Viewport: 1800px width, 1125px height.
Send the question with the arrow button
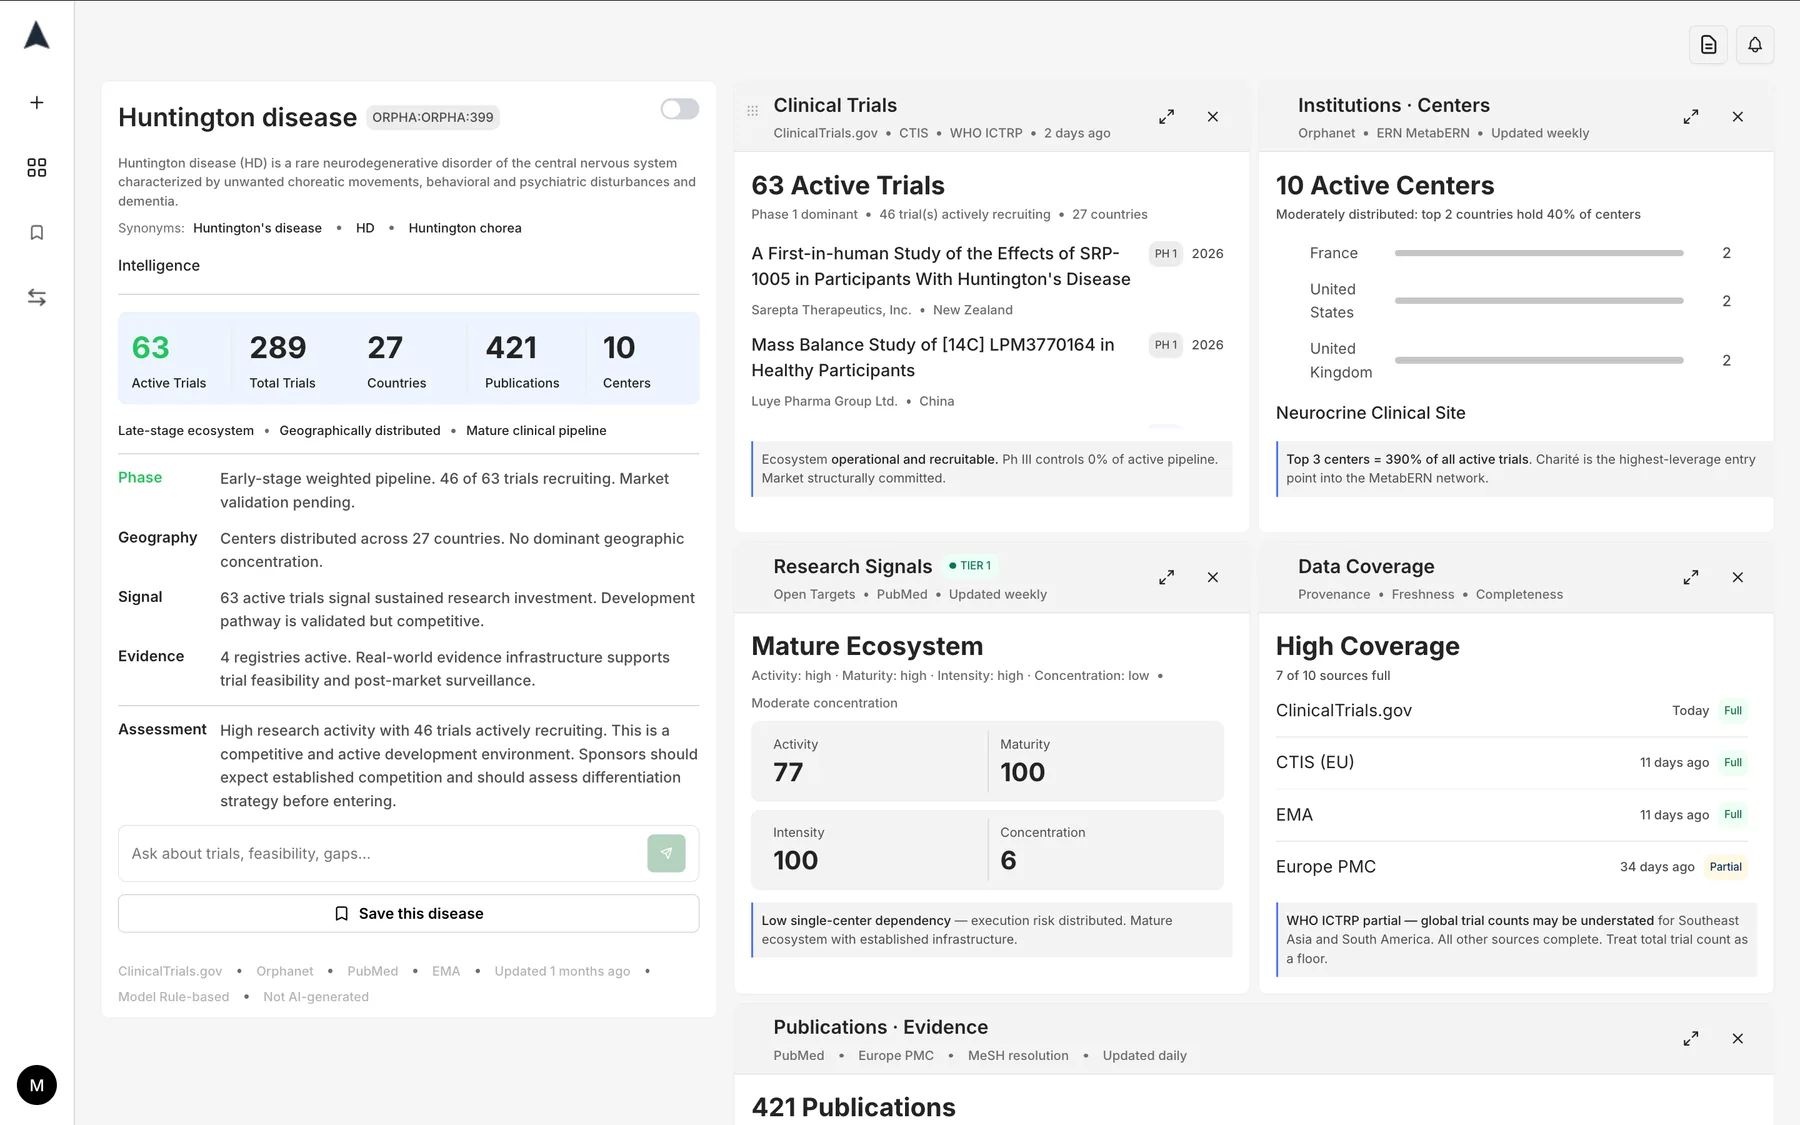tap(666, 853)
